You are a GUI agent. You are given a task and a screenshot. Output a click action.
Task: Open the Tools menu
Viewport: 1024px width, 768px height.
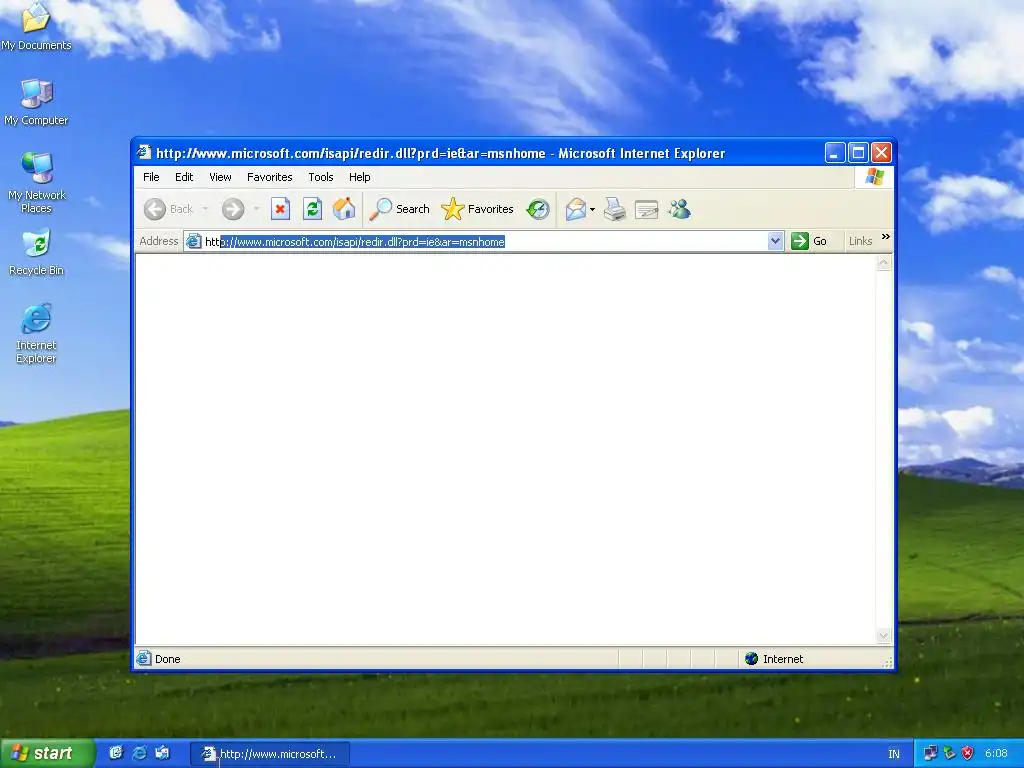[x=321, y=177]
